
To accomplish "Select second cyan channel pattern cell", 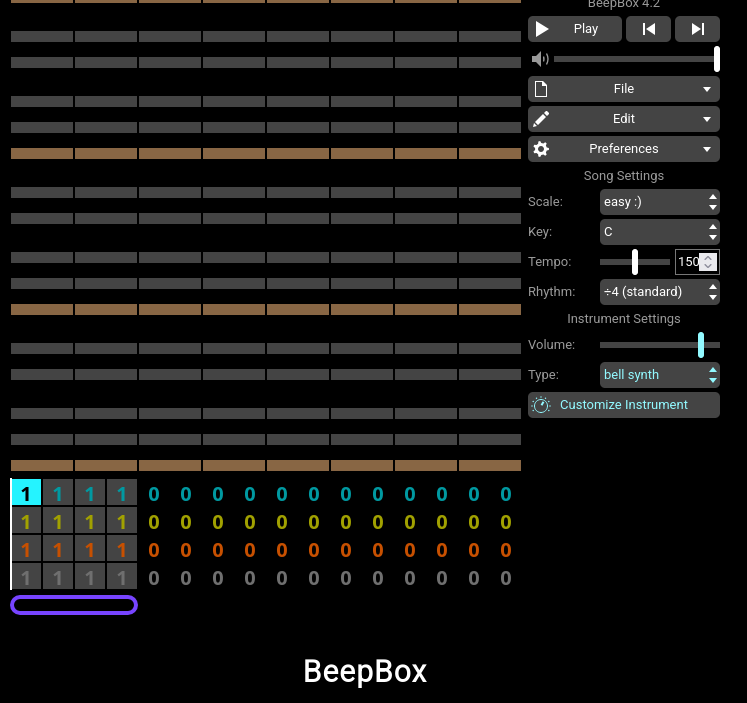I will 58,494.
